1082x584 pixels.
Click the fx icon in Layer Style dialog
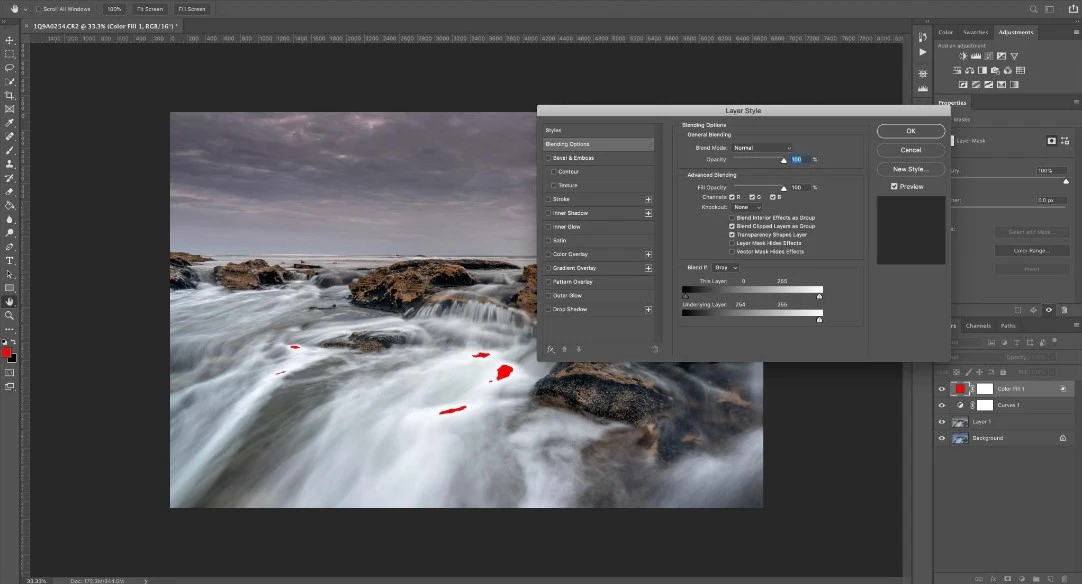pyautogui.click(x=550, y=349)
